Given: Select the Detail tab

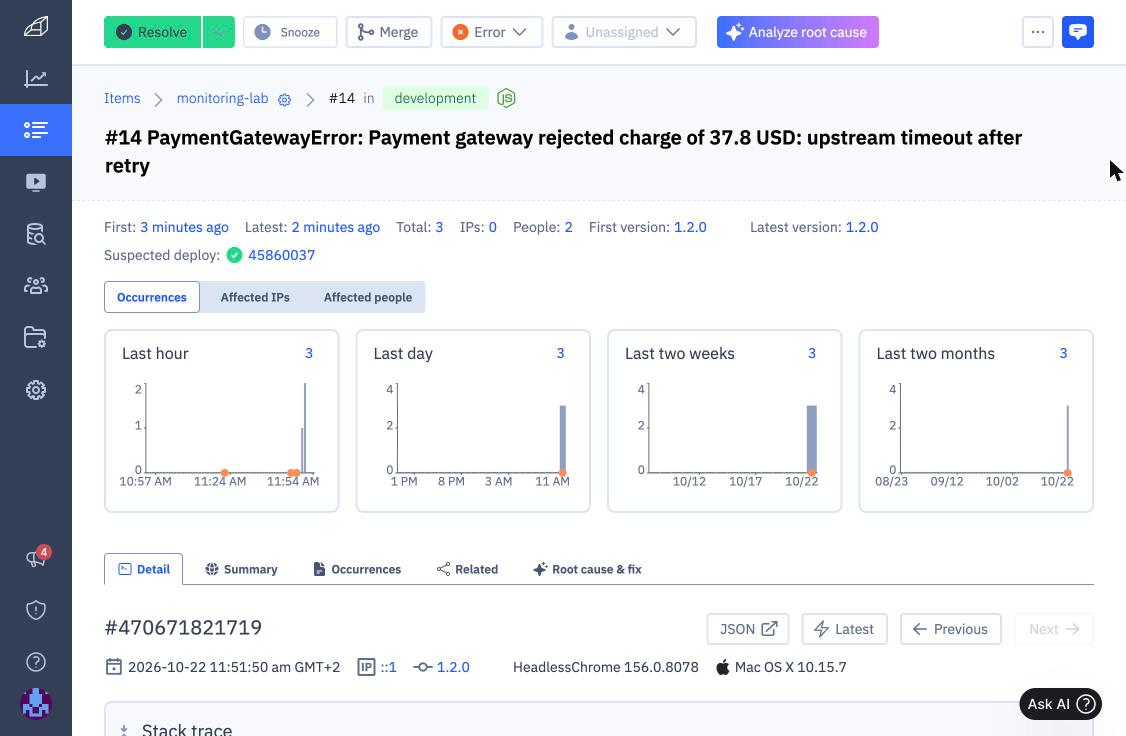Looking at the screenshot, I should 144,569.
